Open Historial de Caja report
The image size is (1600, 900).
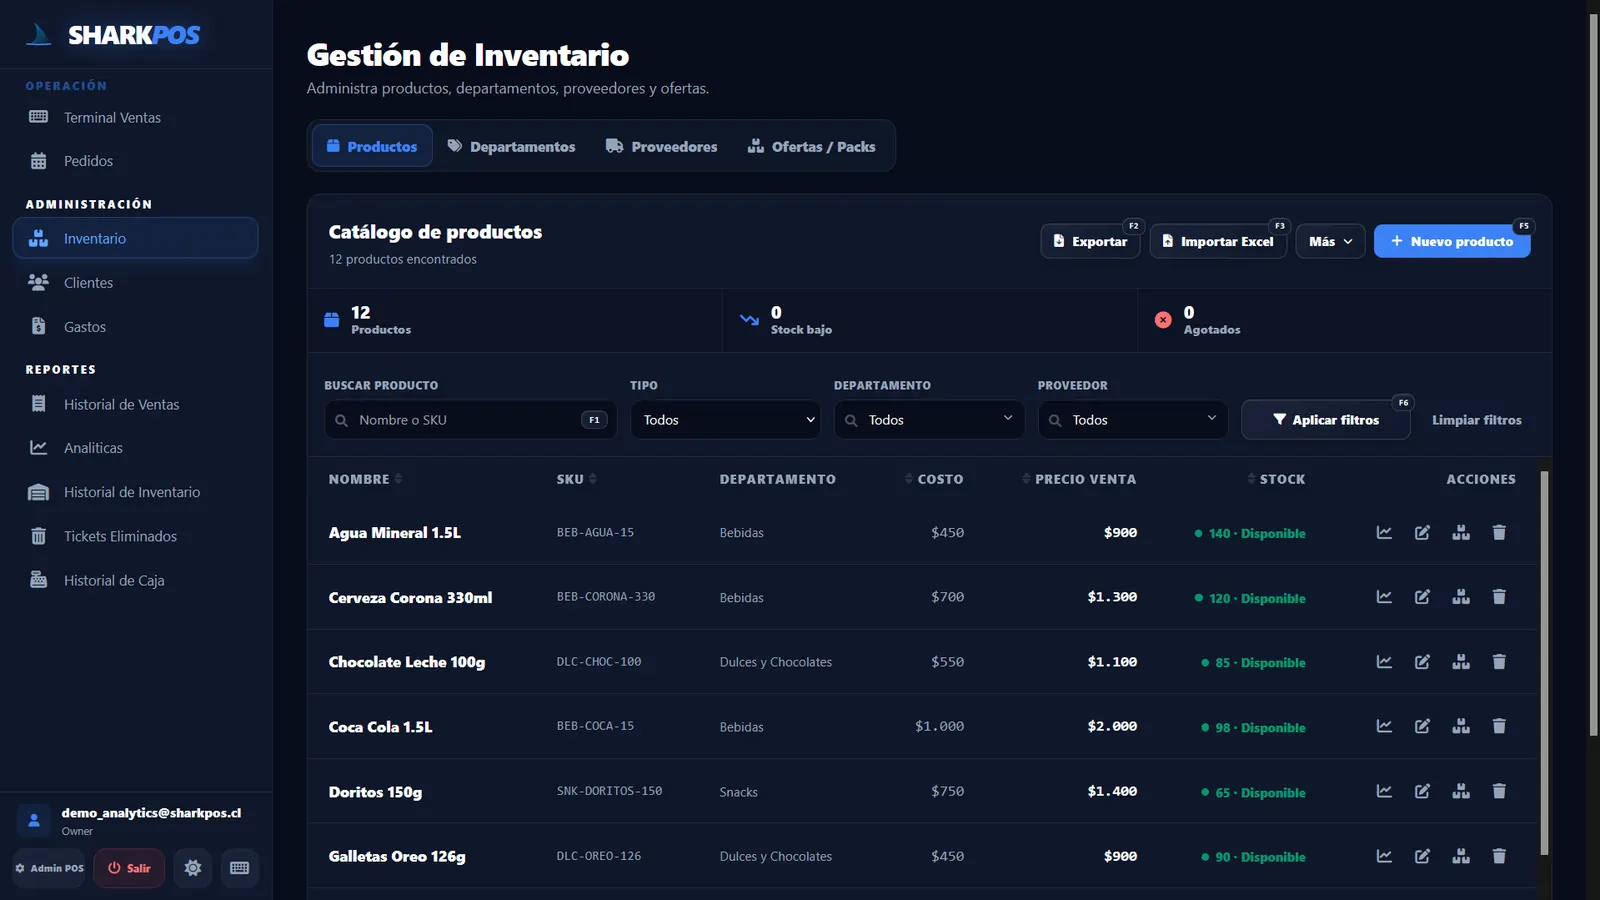coord(135,580)
